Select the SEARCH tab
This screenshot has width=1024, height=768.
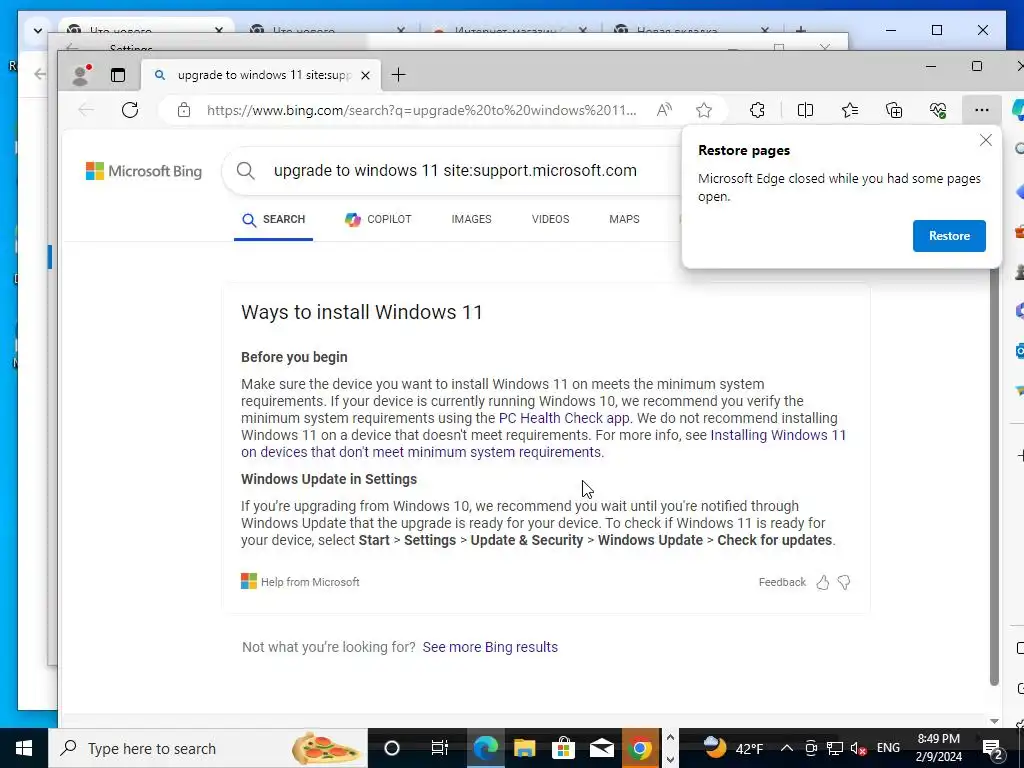[273, 219]
